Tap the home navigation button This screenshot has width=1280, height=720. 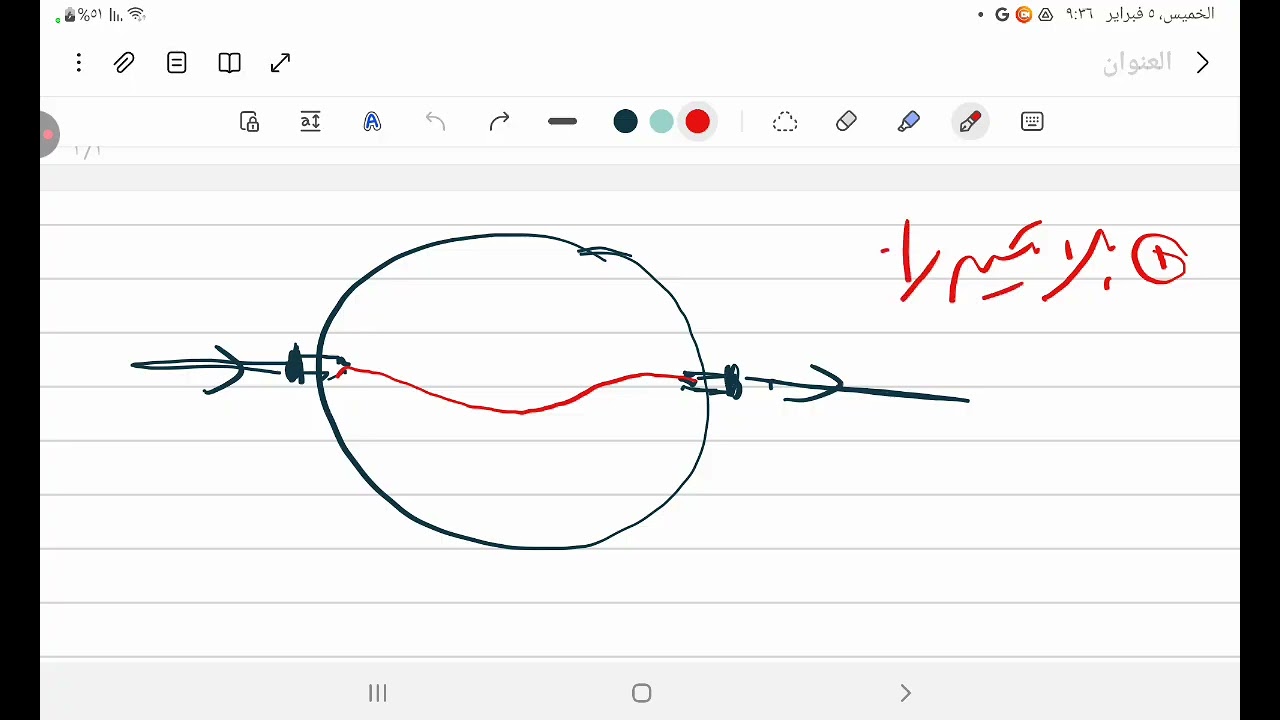pos(642,693)
